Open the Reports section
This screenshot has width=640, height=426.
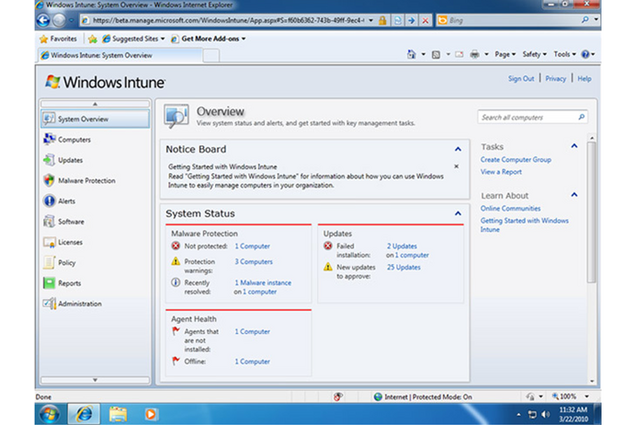tap(69, 283)
